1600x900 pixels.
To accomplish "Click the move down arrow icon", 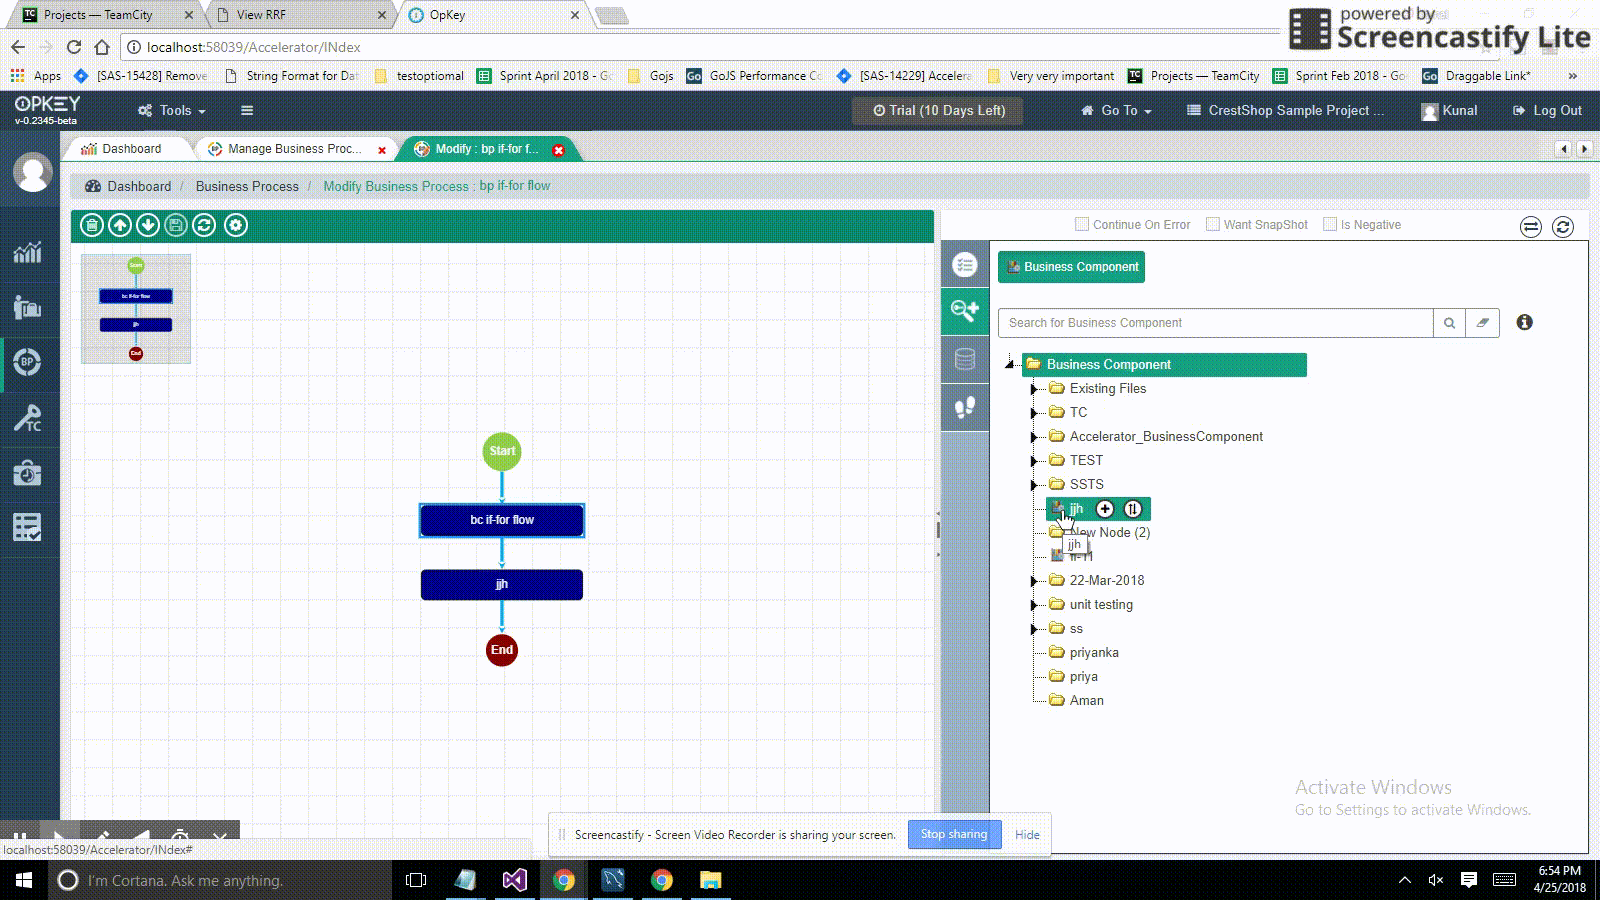I will [x=148, y=225].
